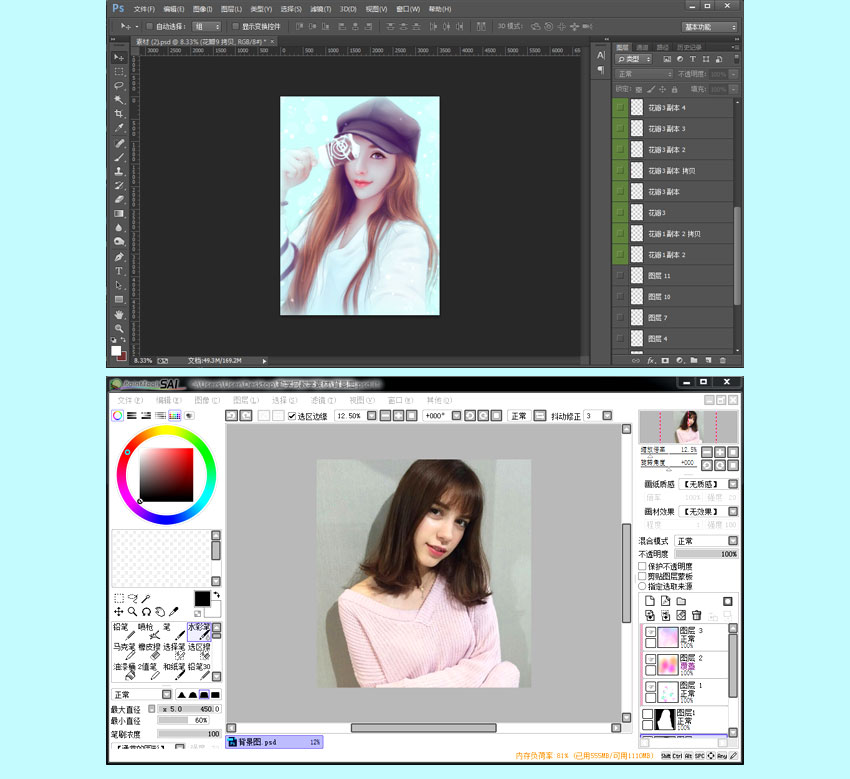The image size is (850, 779).
Task: Click the SAI new layer folder icon
Action: coord(681,601)
